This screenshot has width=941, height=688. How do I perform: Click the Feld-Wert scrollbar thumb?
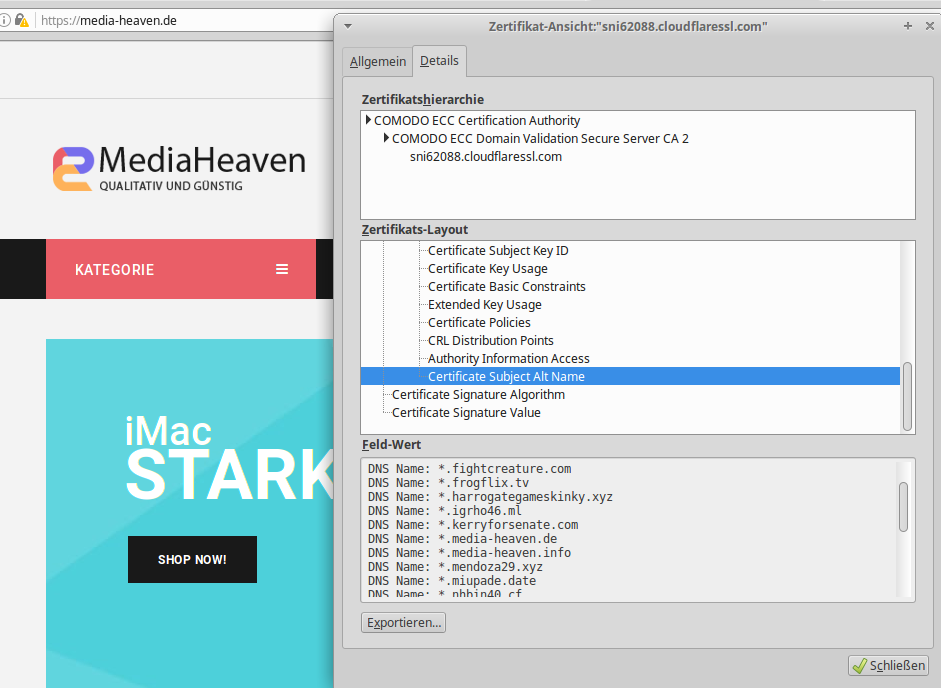click(903, 507)
